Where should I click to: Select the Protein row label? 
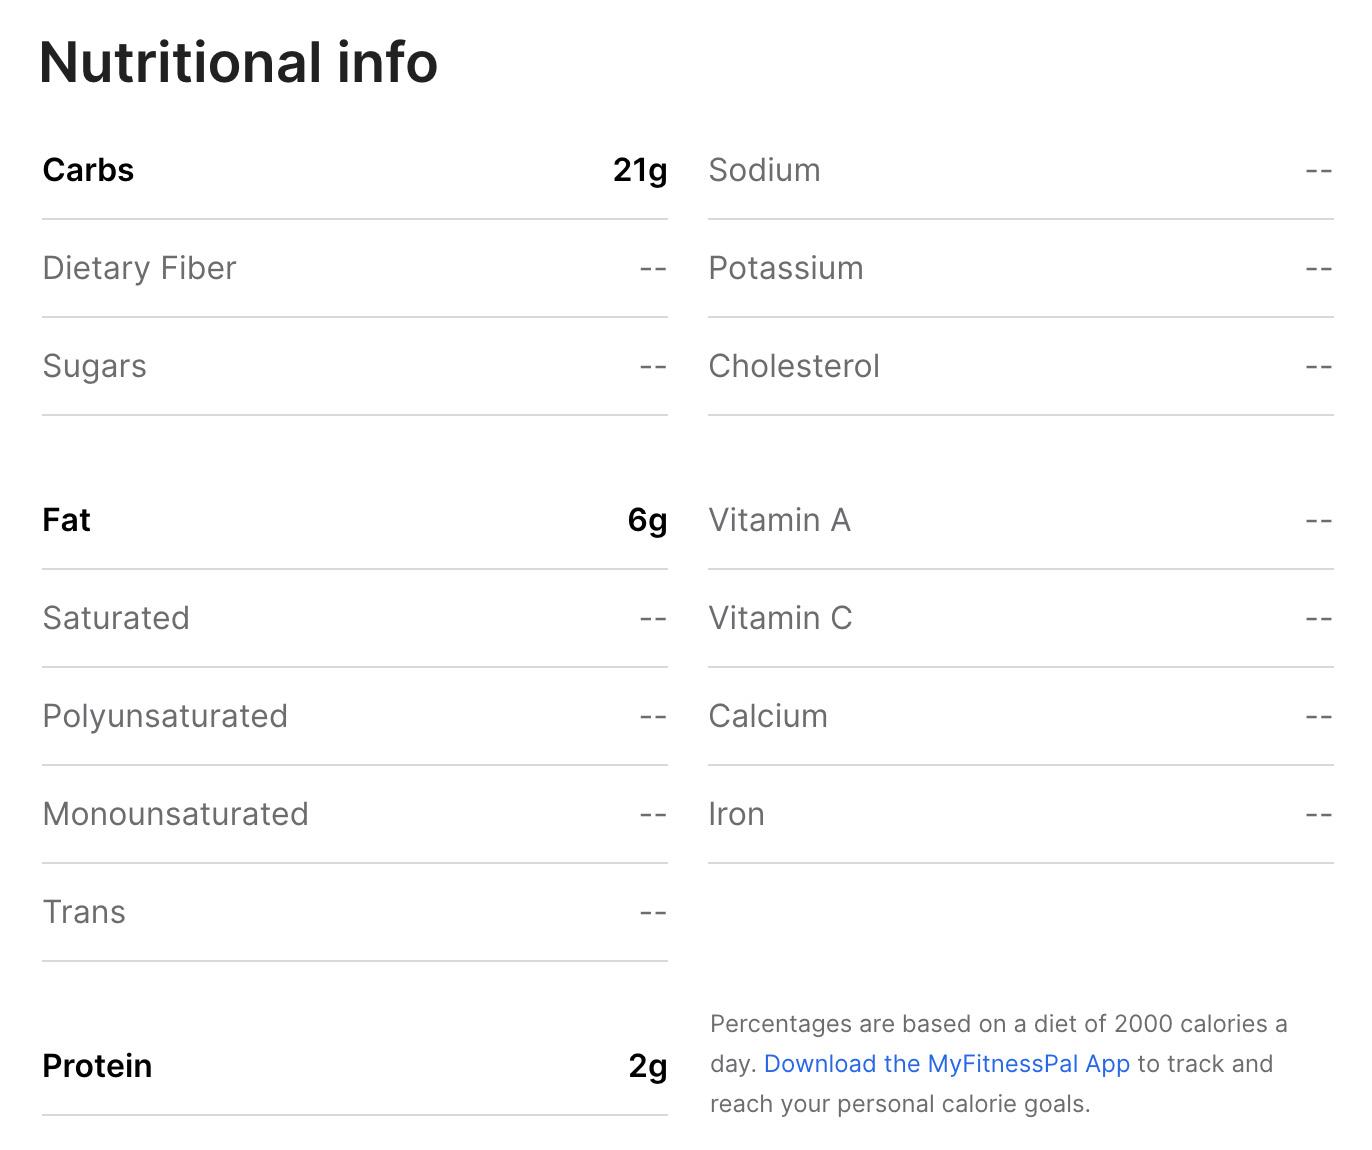point(97,1066)
